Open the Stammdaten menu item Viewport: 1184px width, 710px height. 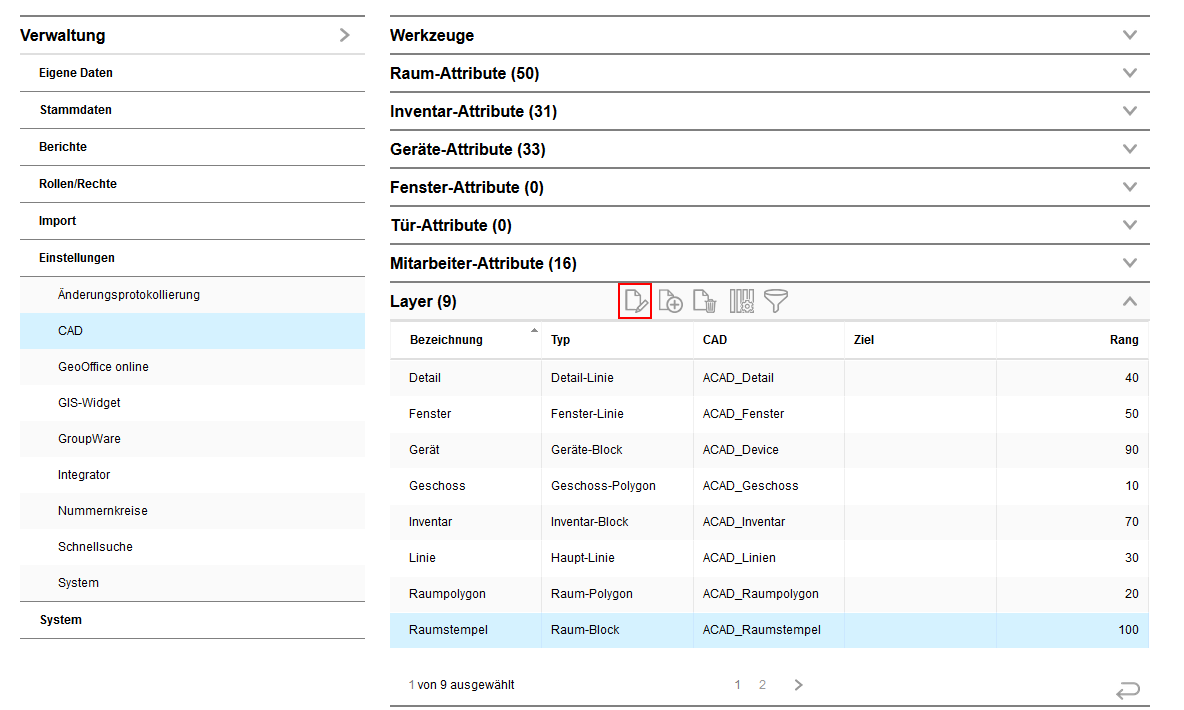pyautogui.click(x=76, y=110)
